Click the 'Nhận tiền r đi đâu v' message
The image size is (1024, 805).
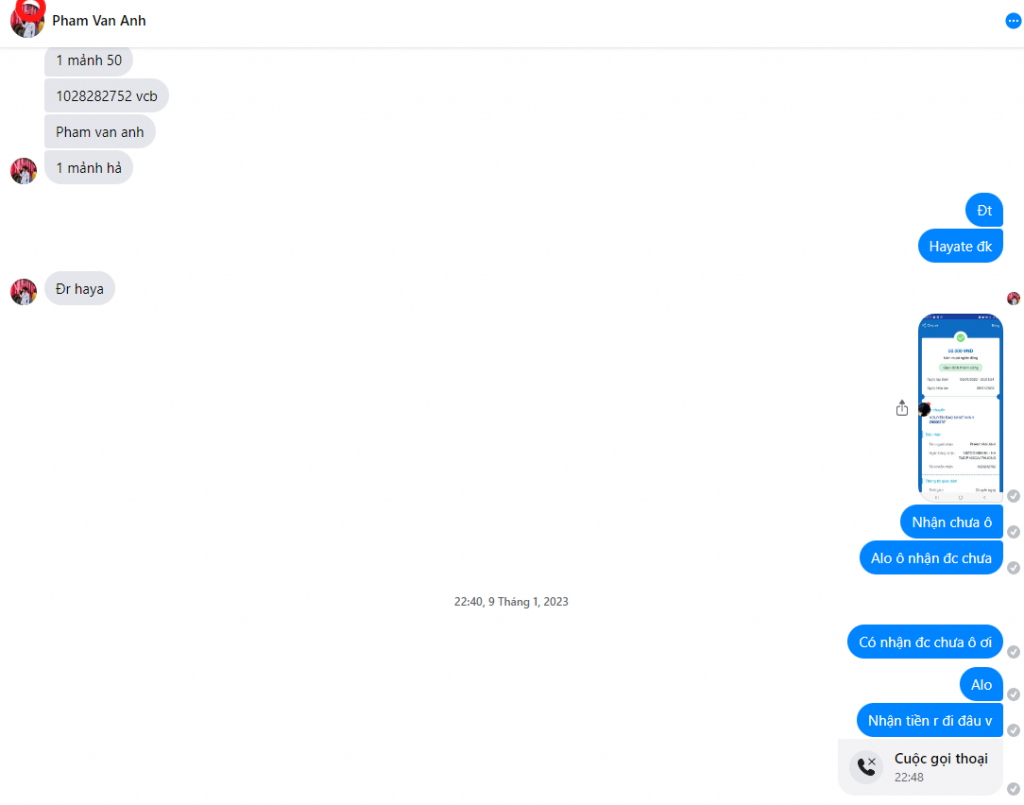click(929, 720)
